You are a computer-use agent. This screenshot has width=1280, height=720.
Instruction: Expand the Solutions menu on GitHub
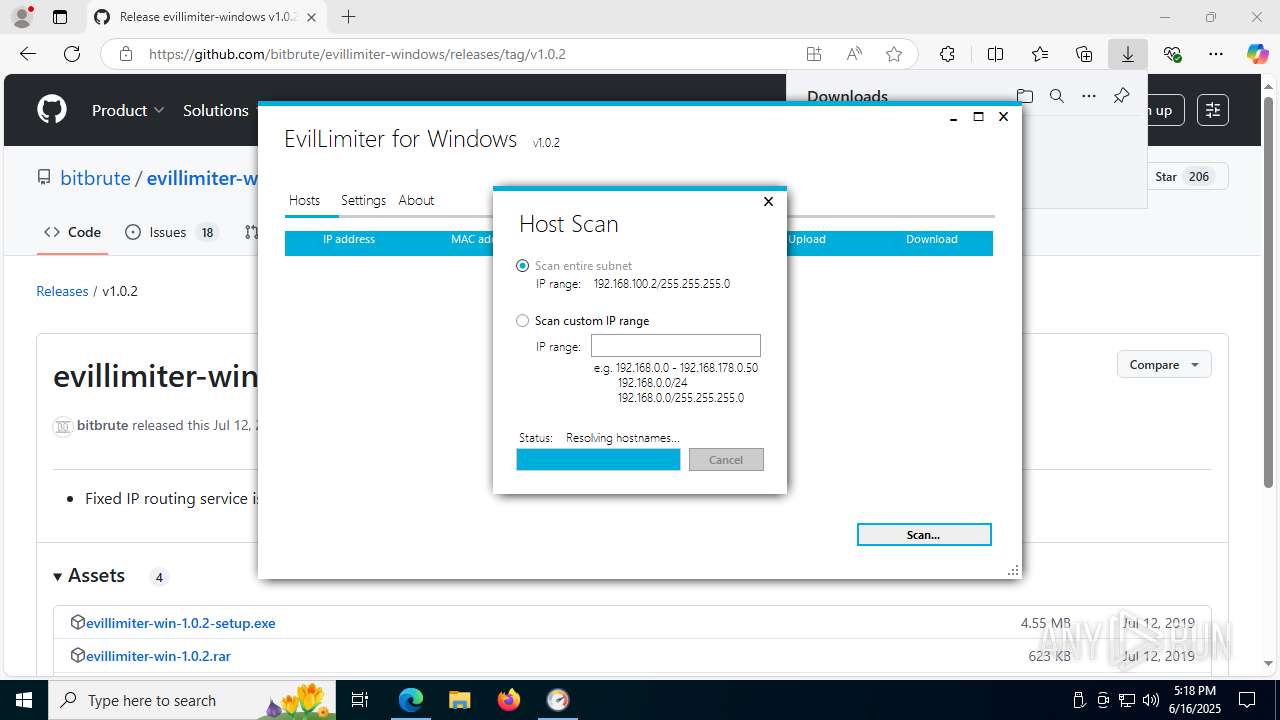click(x=216, y=110)
